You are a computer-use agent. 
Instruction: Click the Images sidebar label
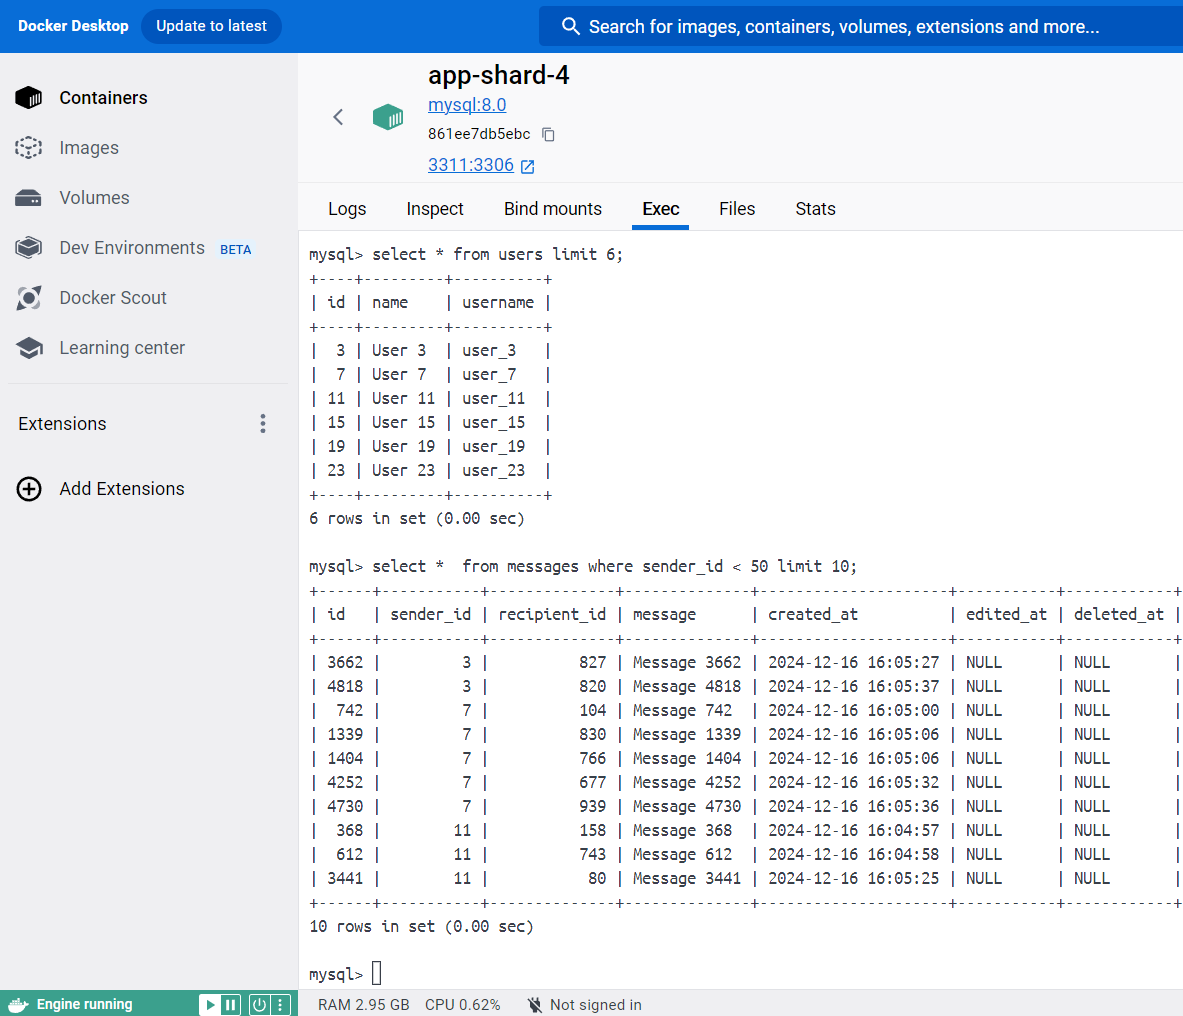[89, 148]
